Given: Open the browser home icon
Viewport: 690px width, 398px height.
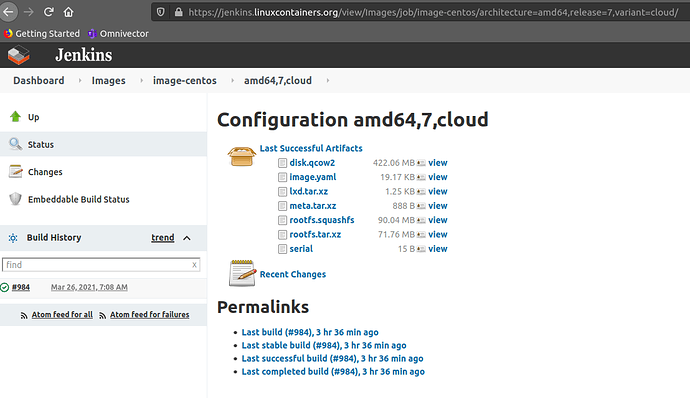Looking at the screenshot, I should [x=68, y=12].
